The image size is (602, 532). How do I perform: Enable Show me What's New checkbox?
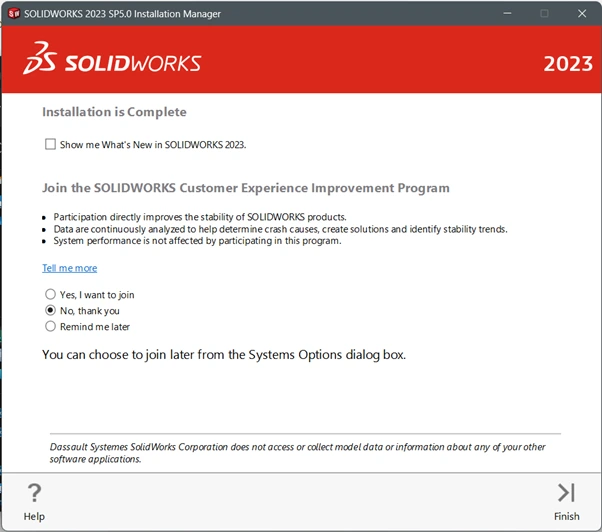tap(50, 144)
